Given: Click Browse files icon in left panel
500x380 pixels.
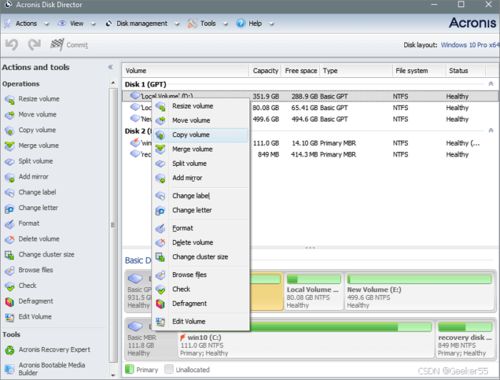Looking at the screenshot, I should tap(10, 270).
